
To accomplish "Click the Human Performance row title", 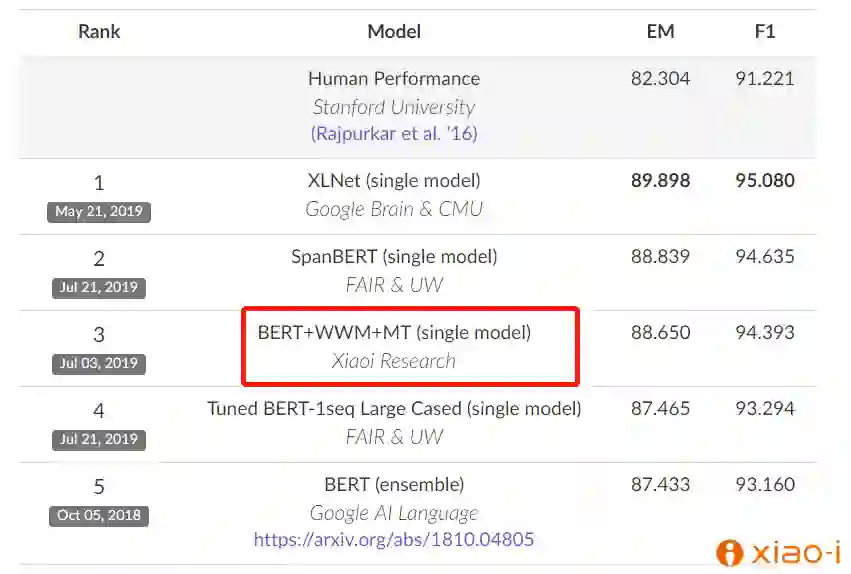I will 394,79.
